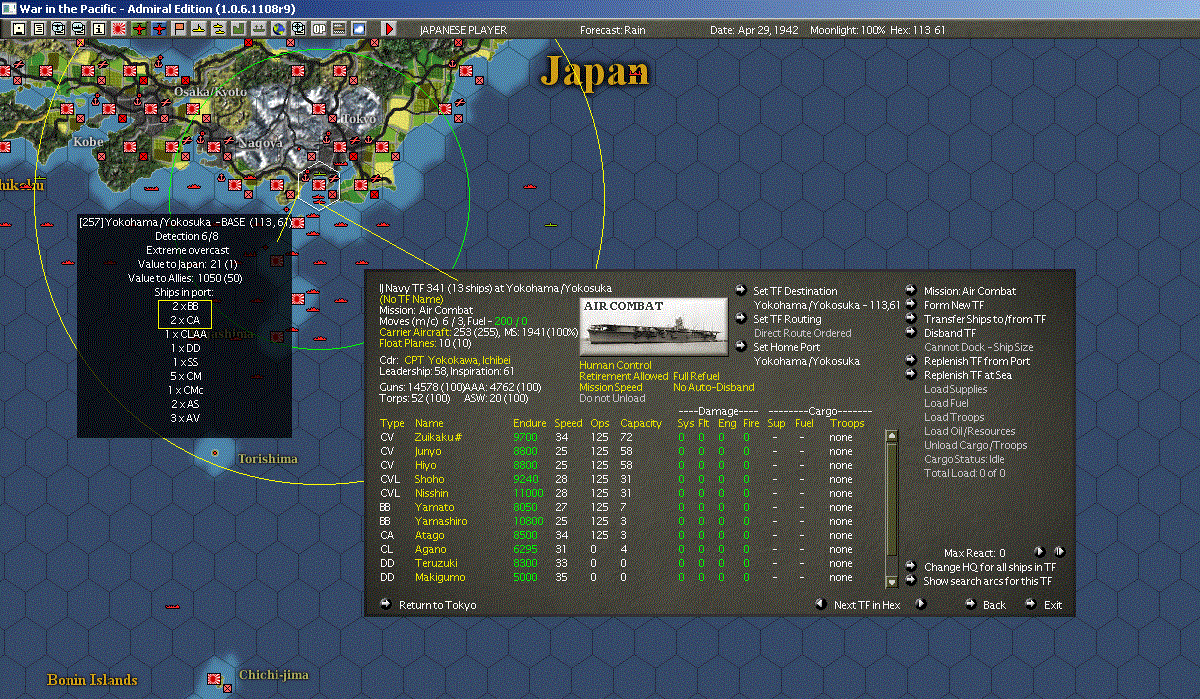Toggle the No Auto-Disband option
Image resolution: width=1200 pixels, height=699 pixels.
pos(713,387)
